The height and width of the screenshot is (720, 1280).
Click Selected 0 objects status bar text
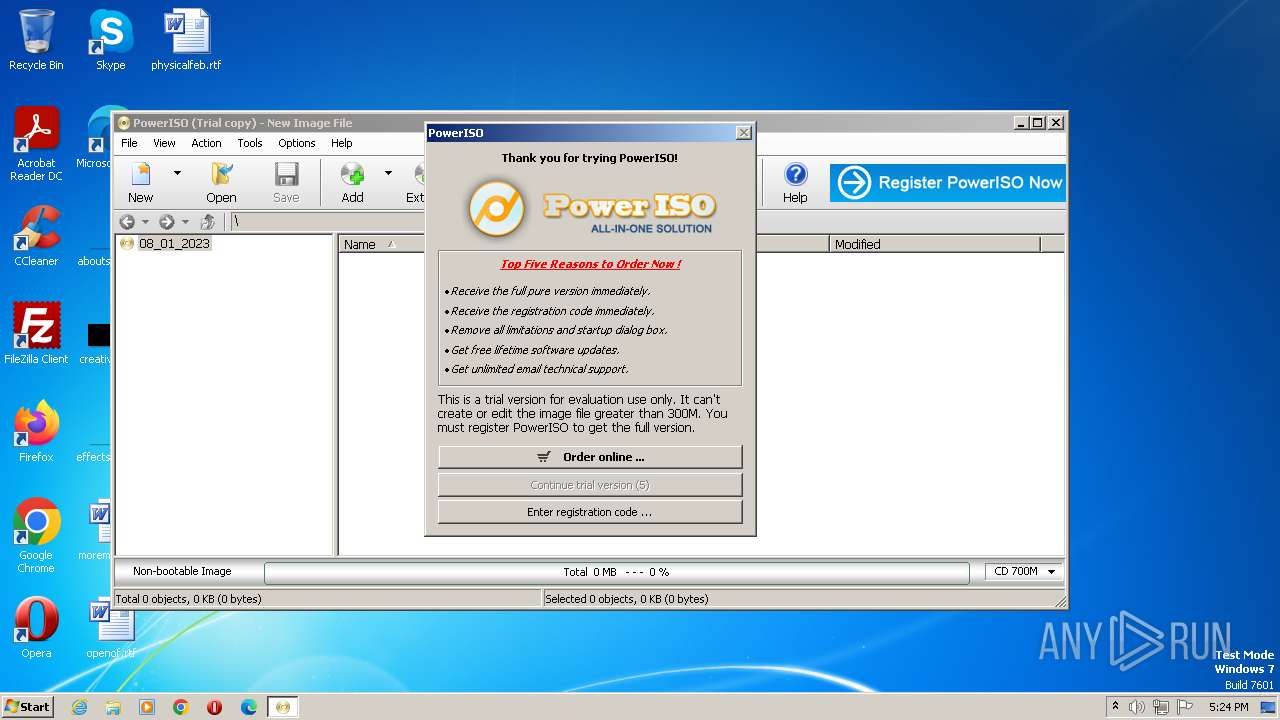[627, 599]
